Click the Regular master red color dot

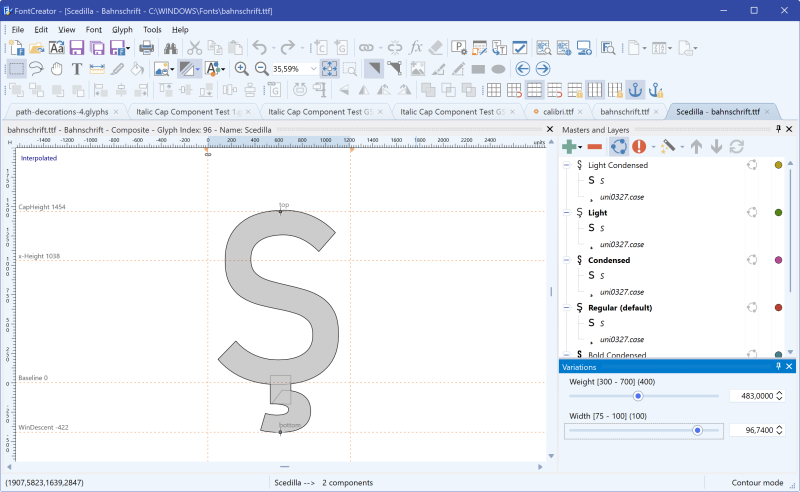pos(778,307)
